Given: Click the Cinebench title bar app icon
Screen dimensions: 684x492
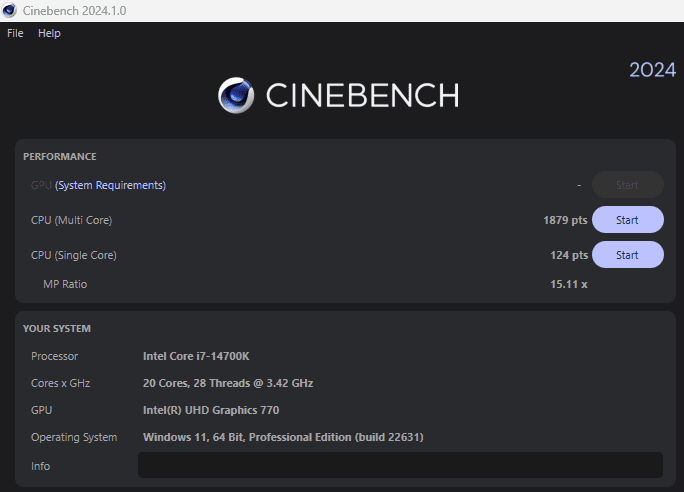Looking at the screenshot, I should click(9, 10).
